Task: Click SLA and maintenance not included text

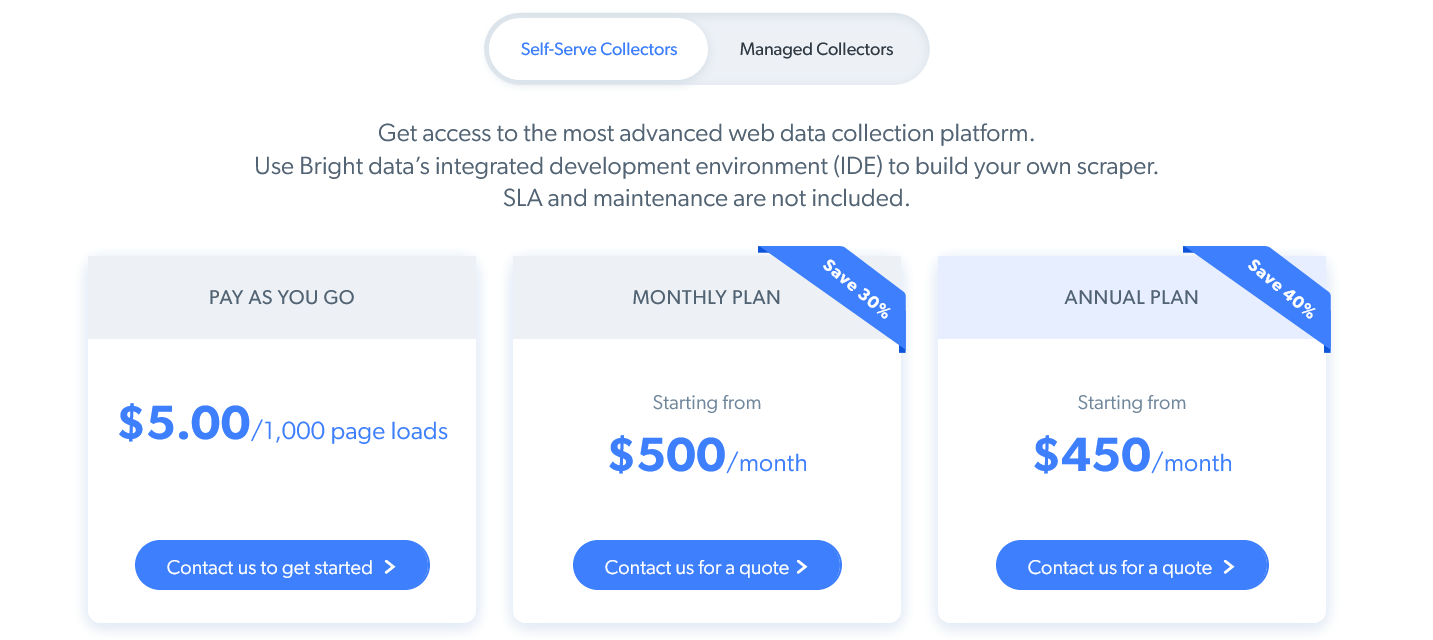Action: (706, 198)
